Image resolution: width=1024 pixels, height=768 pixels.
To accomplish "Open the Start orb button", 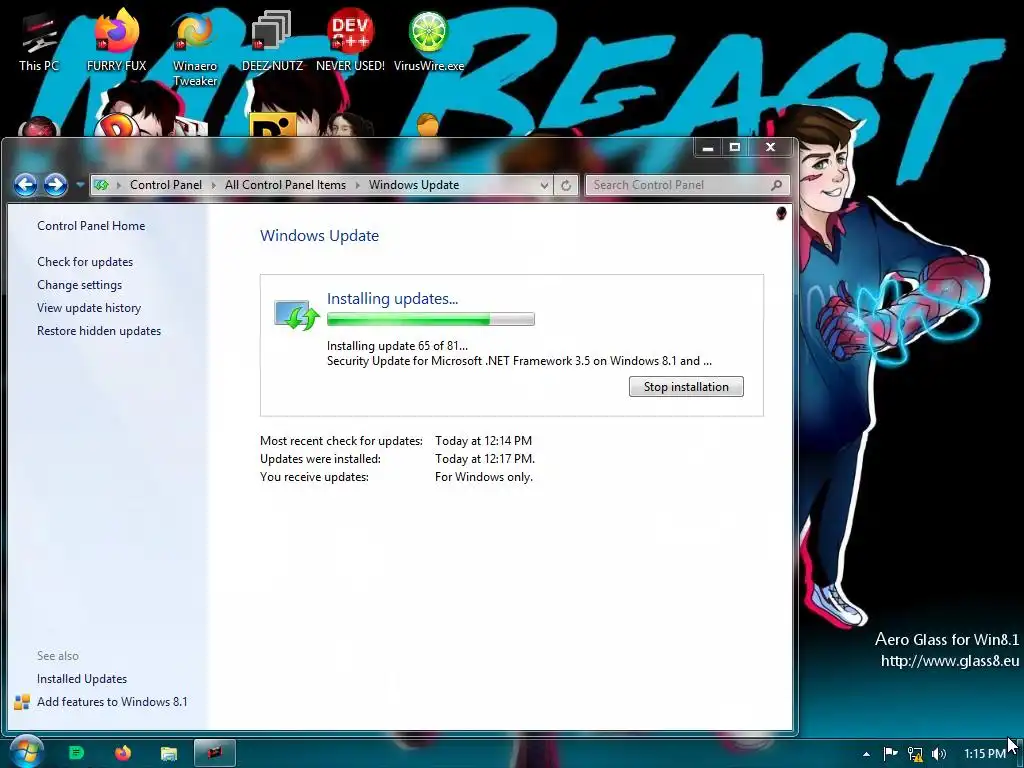I will 25,752.
